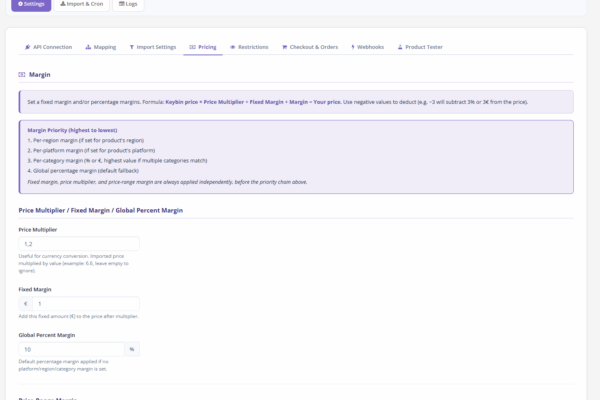Click the gear icon on Settings button
Viewport: 600px width, 400px height.
pyautogui.click(x=20, y=4)
